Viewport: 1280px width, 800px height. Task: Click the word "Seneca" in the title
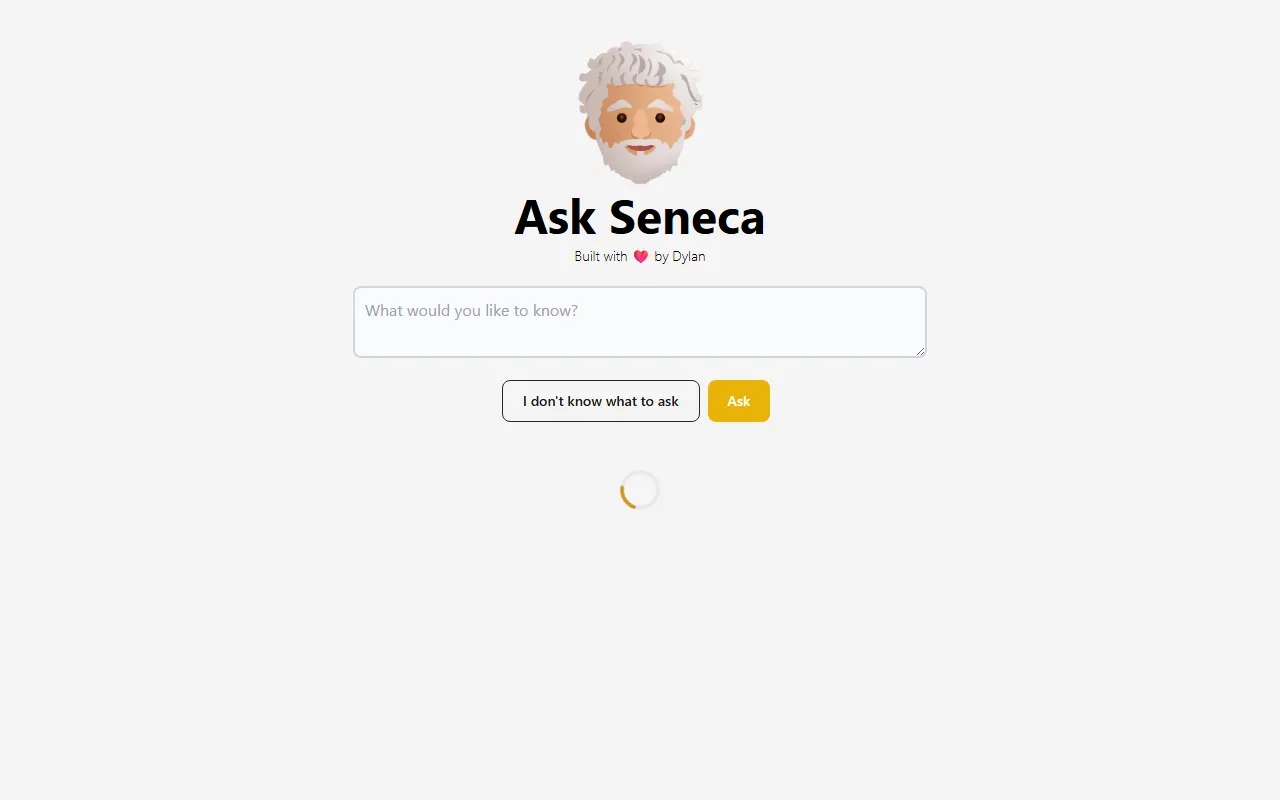pyautogui.click(x=687, y=217)
